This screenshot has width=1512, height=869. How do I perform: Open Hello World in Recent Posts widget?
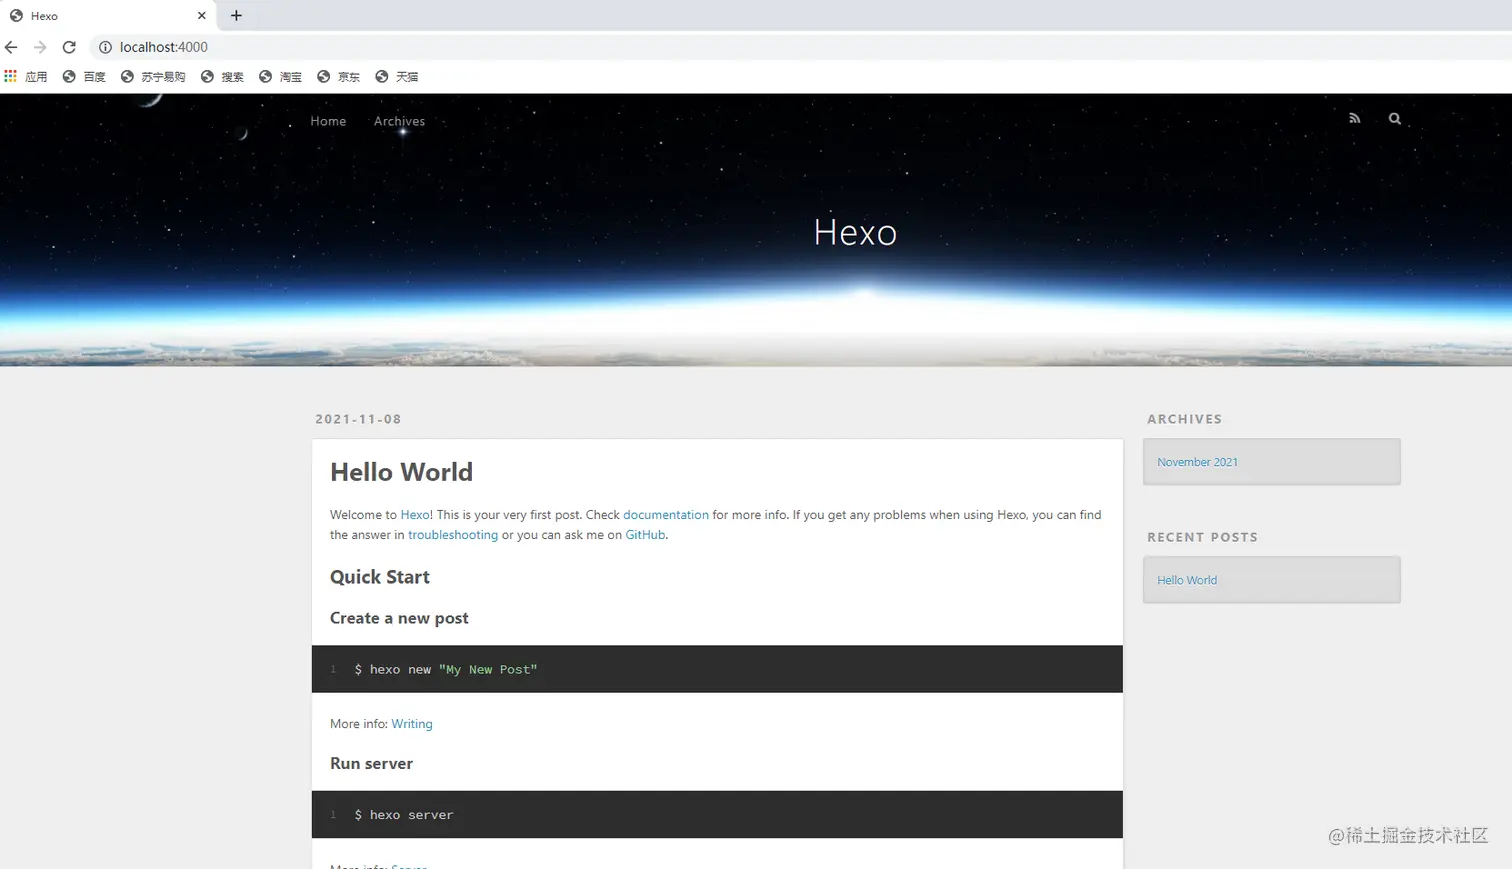(1187, 580)
